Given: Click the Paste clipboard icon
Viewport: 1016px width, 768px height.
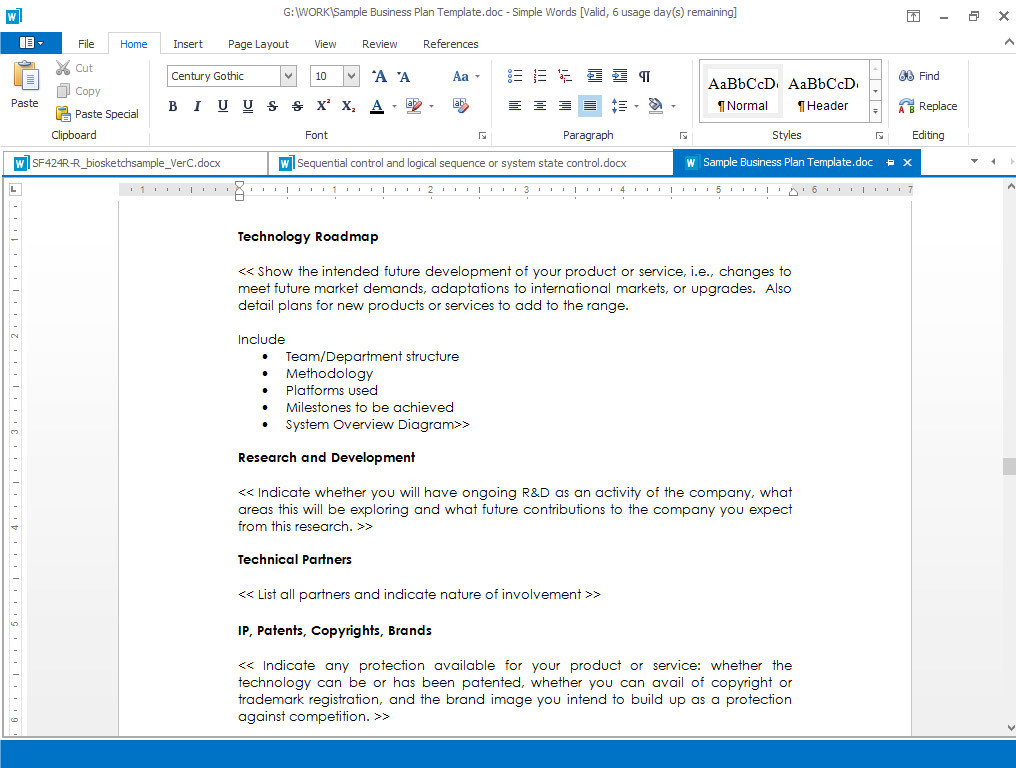Looking at the screenshot, I should 25,76.
